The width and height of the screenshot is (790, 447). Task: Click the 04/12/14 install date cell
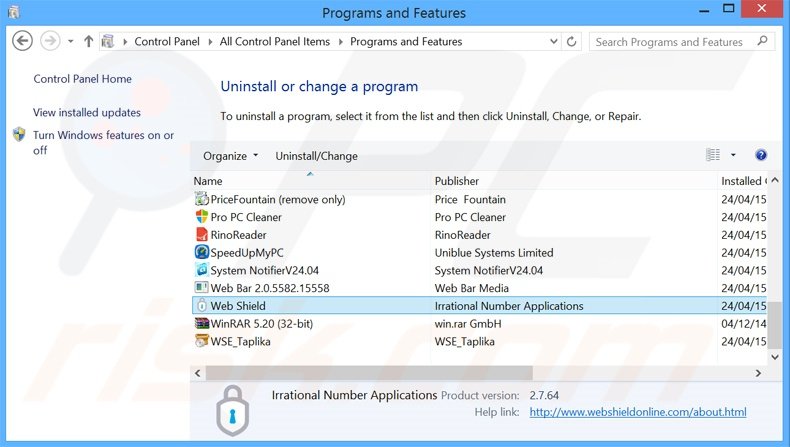tap(744, 324)
